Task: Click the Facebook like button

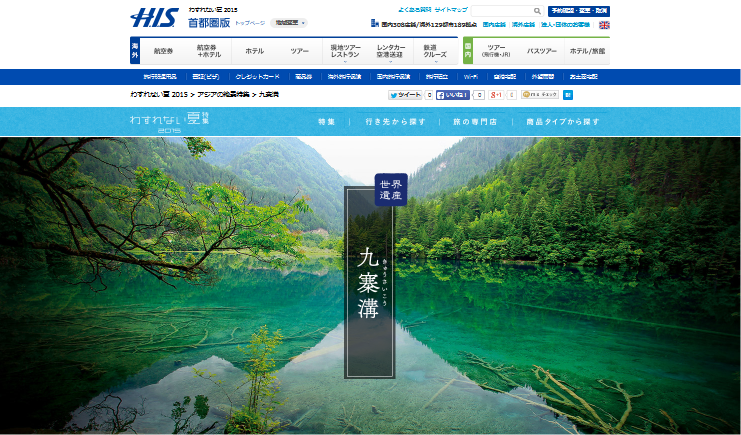Action: click(453, 95)
